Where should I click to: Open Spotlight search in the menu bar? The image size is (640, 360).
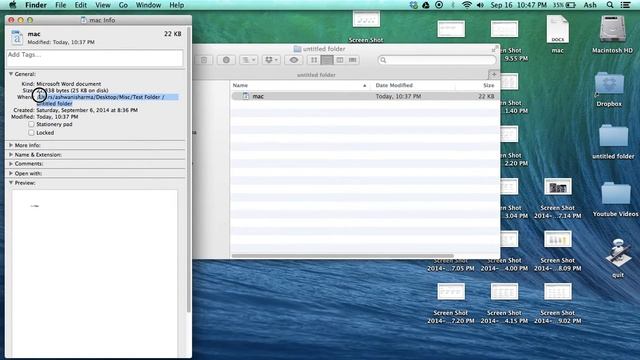click(x=610, y=5)
